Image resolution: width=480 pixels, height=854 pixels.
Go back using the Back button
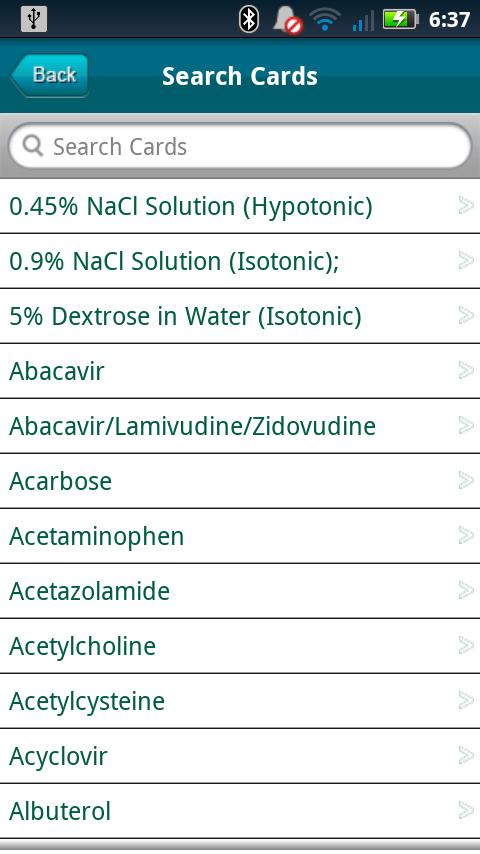pyautogui.click(x=49, y=75)
